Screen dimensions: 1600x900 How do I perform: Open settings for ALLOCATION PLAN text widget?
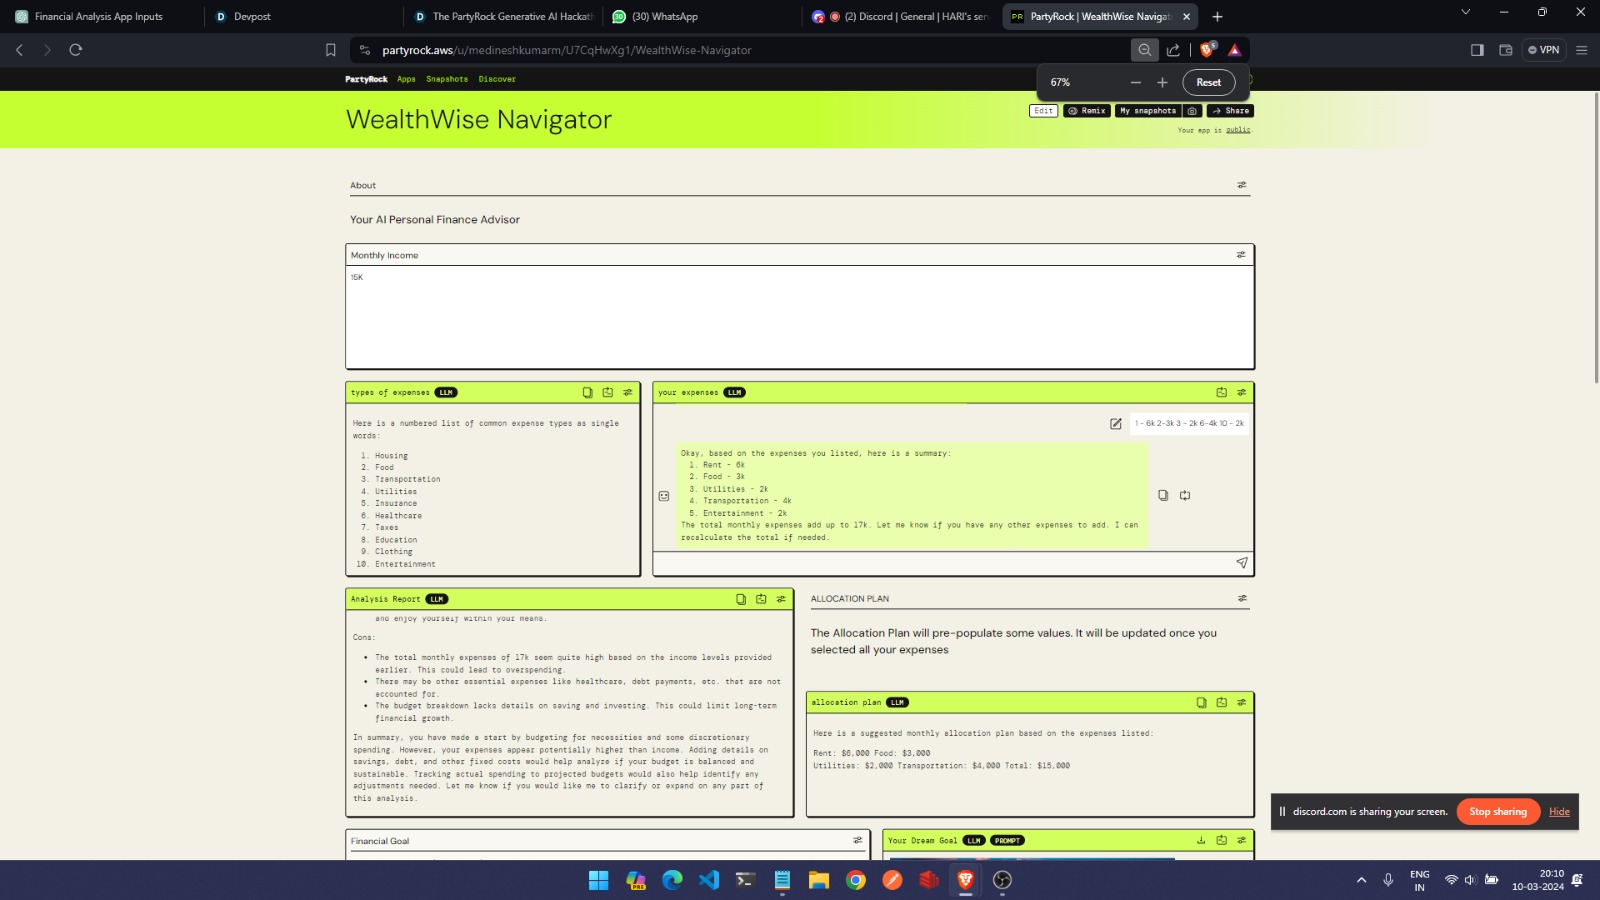[x=1242, y=598]
